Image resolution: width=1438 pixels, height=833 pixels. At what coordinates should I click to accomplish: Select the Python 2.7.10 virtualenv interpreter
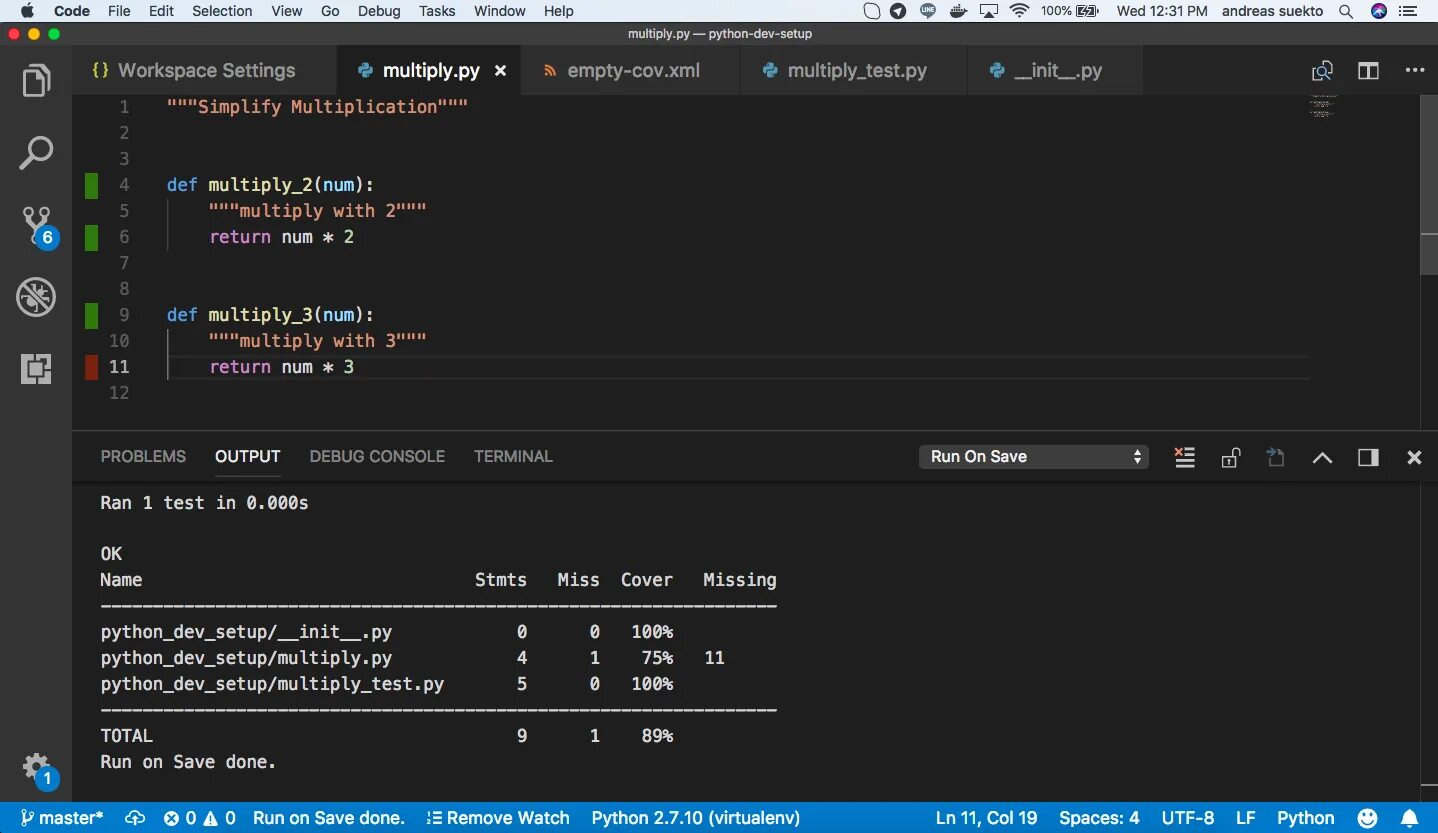click(695, 818)
